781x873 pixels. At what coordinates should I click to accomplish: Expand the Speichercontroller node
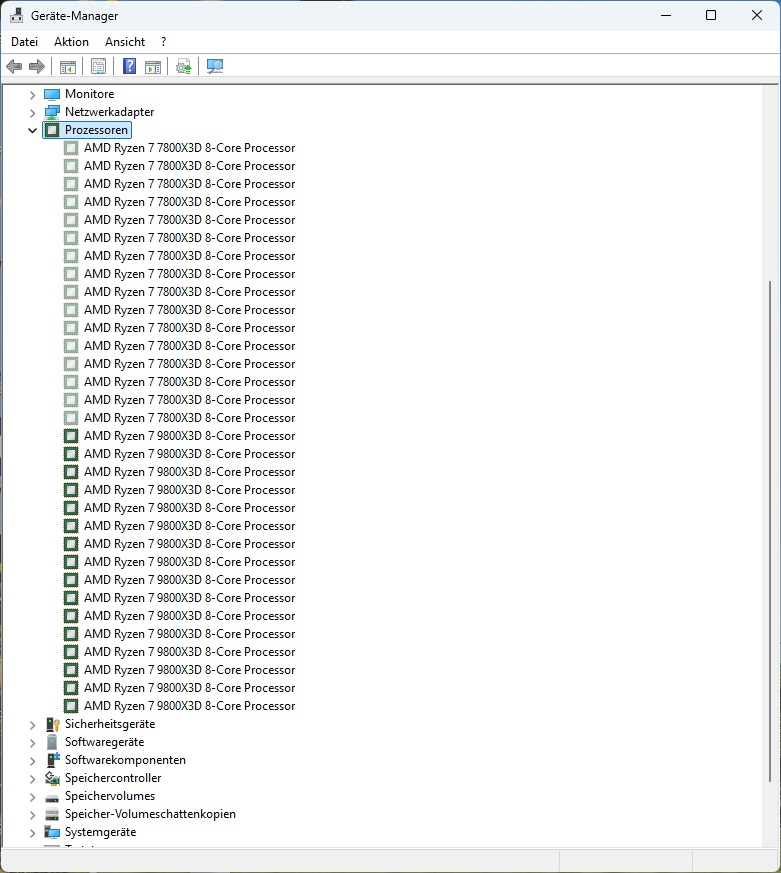[x=32, y=778]
